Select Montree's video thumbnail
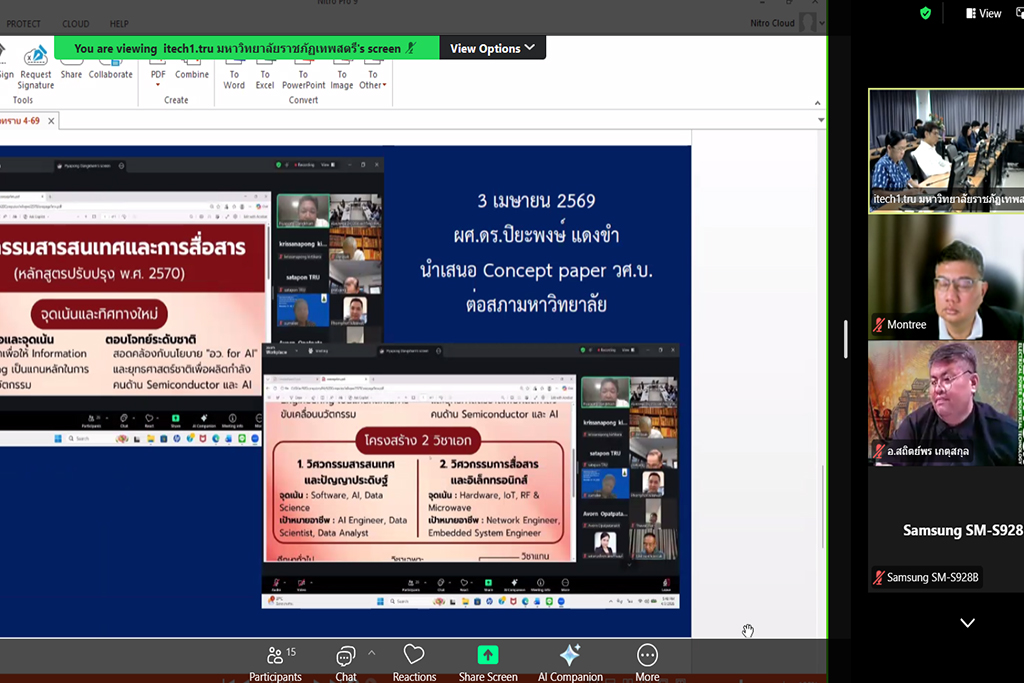This screenshot has height=683, width=1024. point(945,276)
